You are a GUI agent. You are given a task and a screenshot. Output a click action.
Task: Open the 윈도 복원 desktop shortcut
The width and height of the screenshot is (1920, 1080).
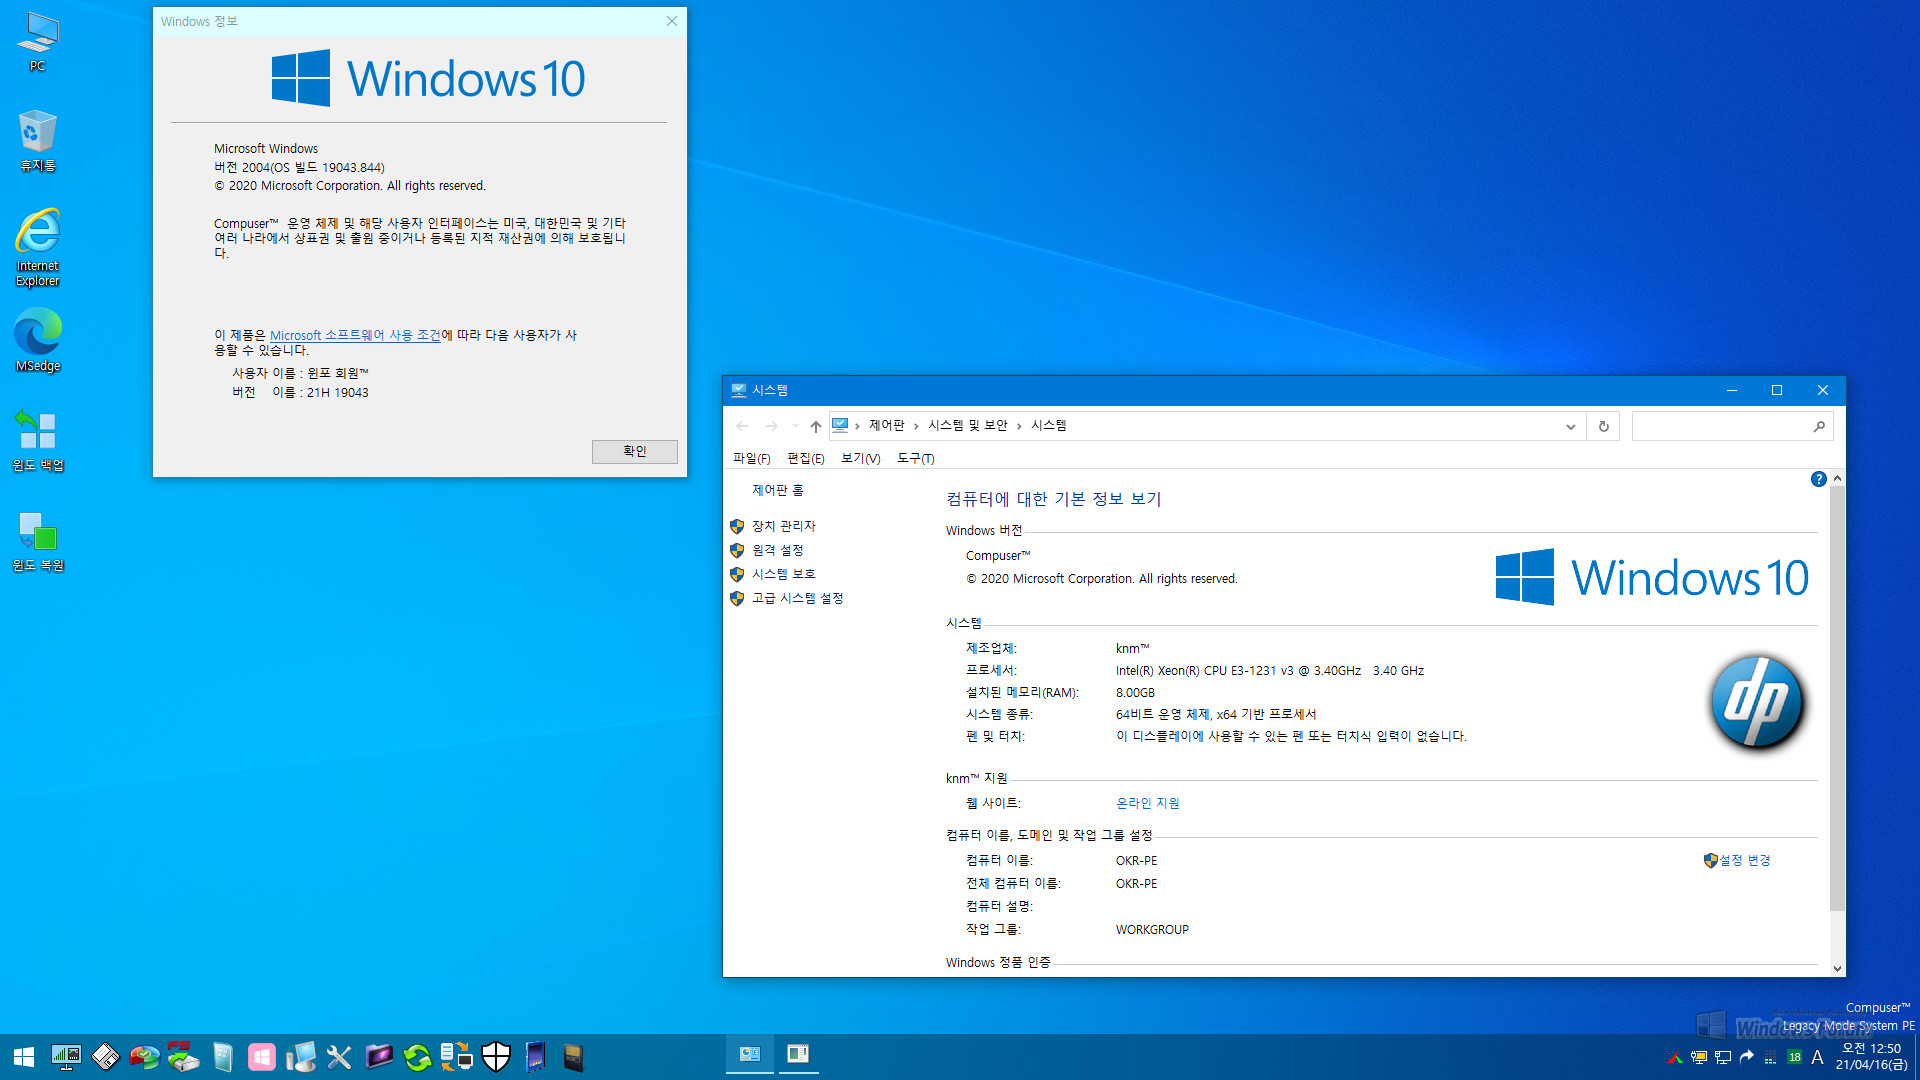[38, 541]
